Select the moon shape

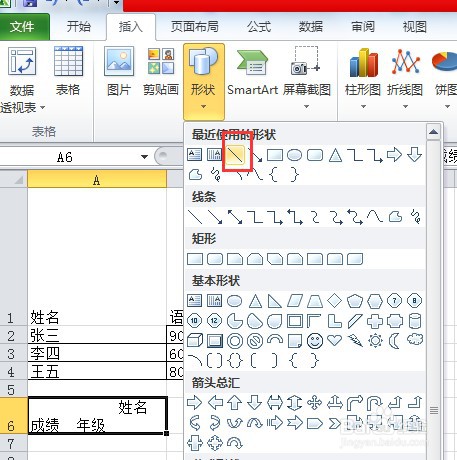pyautogui.click(x=395, y=341)
